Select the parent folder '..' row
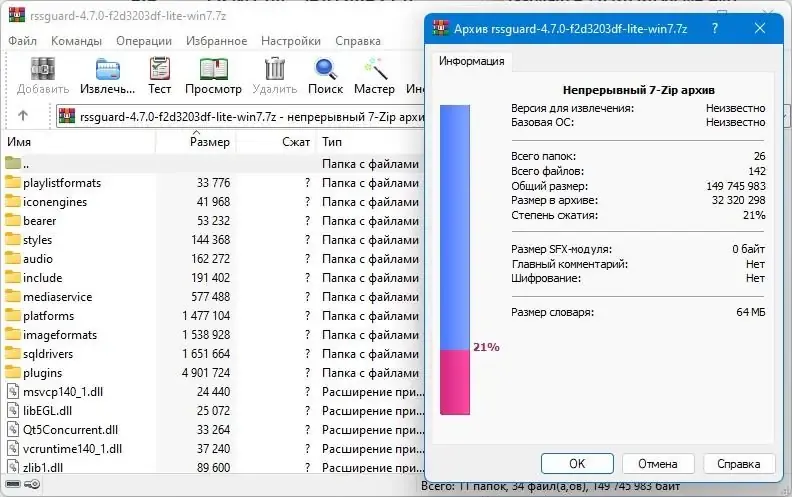The width and height of the screenshot is (792, 497). click(x=214, y=164)
